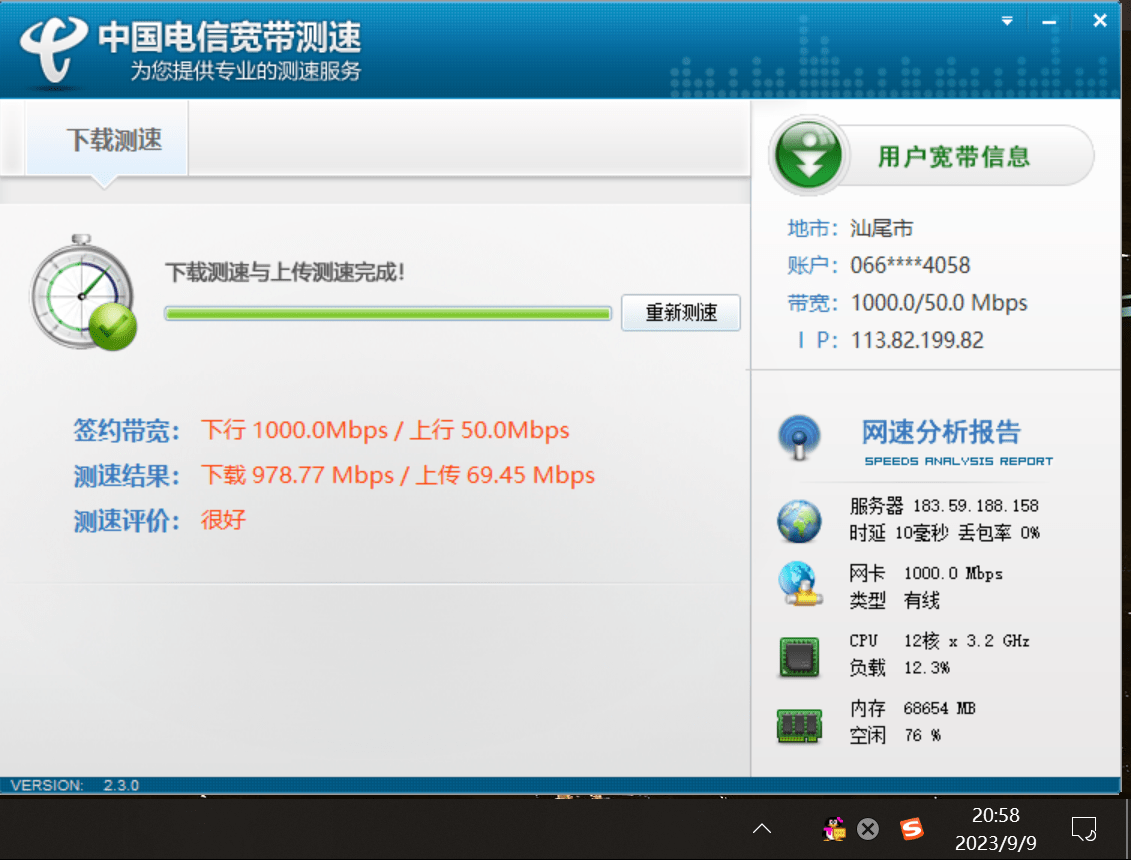Open the Sogou input method tray icon
The height and width of the screenshot is (860, 1131).
click(x=911, y=829)
